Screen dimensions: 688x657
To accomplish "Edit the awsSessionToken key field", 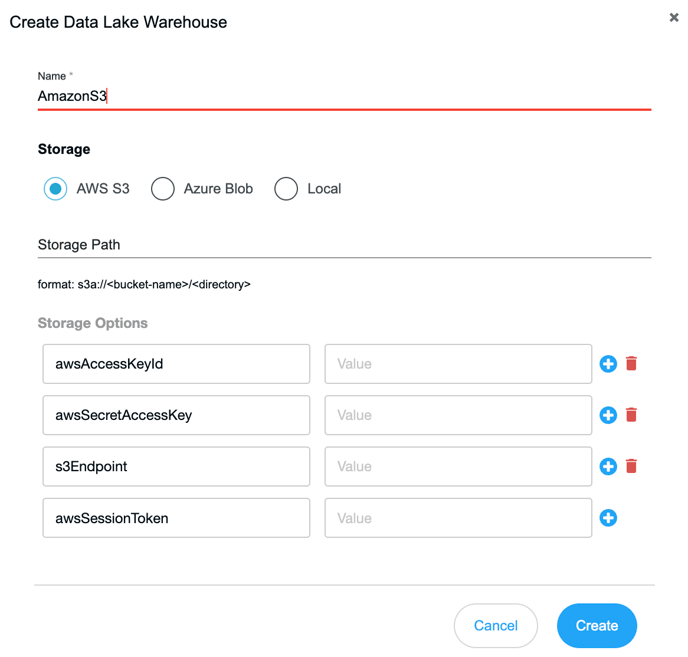I will 176,518.
